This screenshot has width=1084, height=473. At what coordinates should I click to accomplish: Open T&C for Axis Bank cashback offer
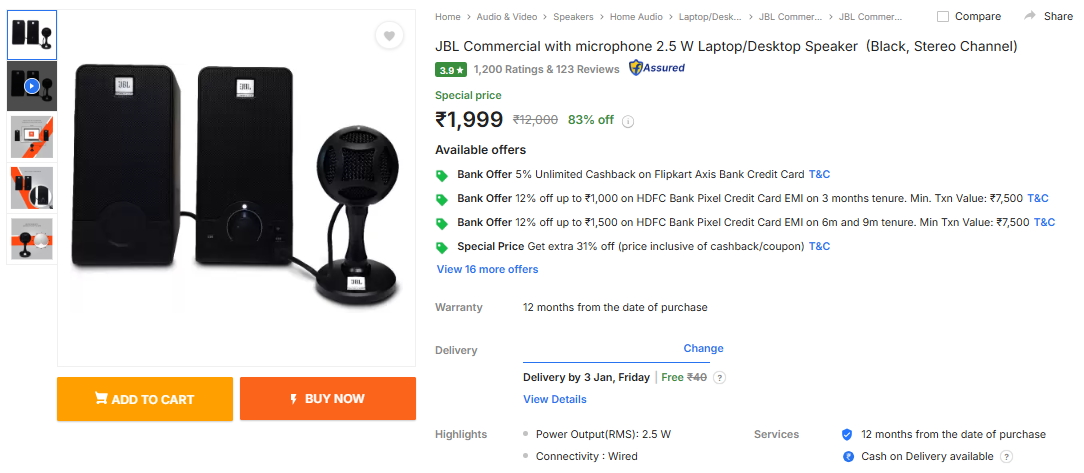click(819, 174)
